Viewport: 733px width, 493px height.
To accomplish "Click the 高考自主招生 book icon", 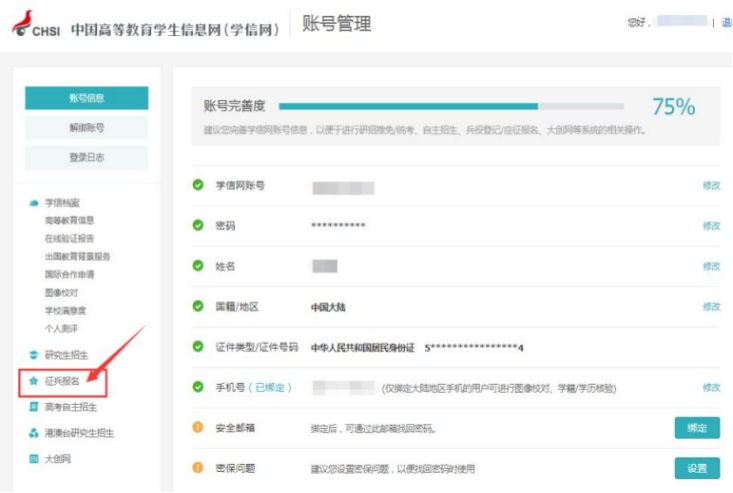I will pos(34,407).
